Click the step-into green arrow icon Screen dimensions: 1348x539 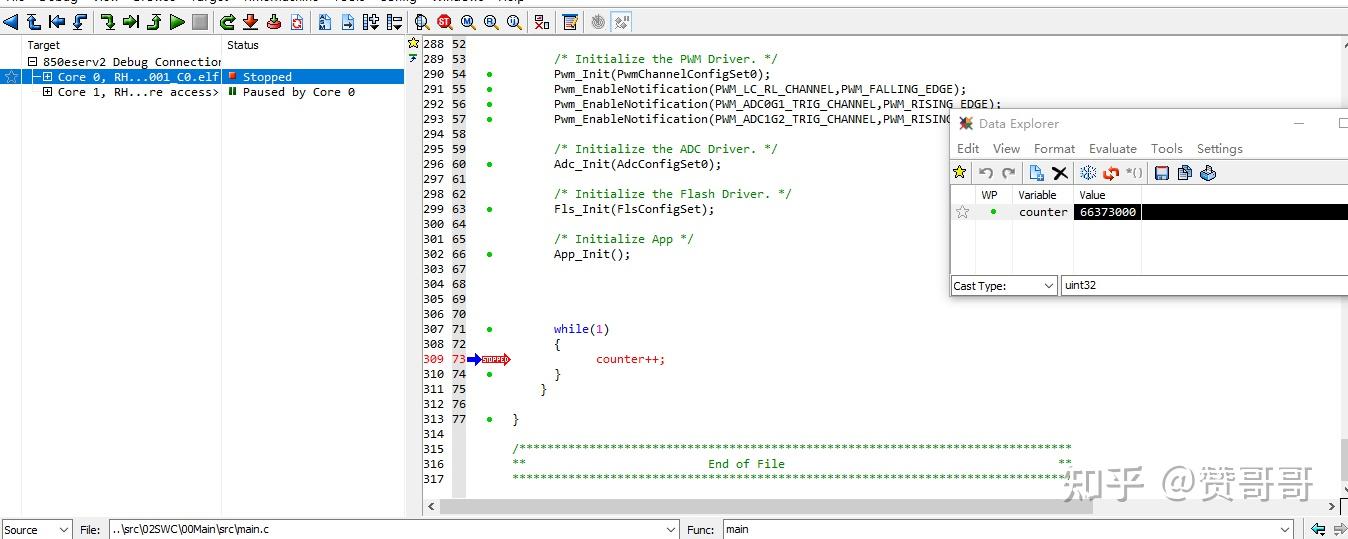(107, 22)
